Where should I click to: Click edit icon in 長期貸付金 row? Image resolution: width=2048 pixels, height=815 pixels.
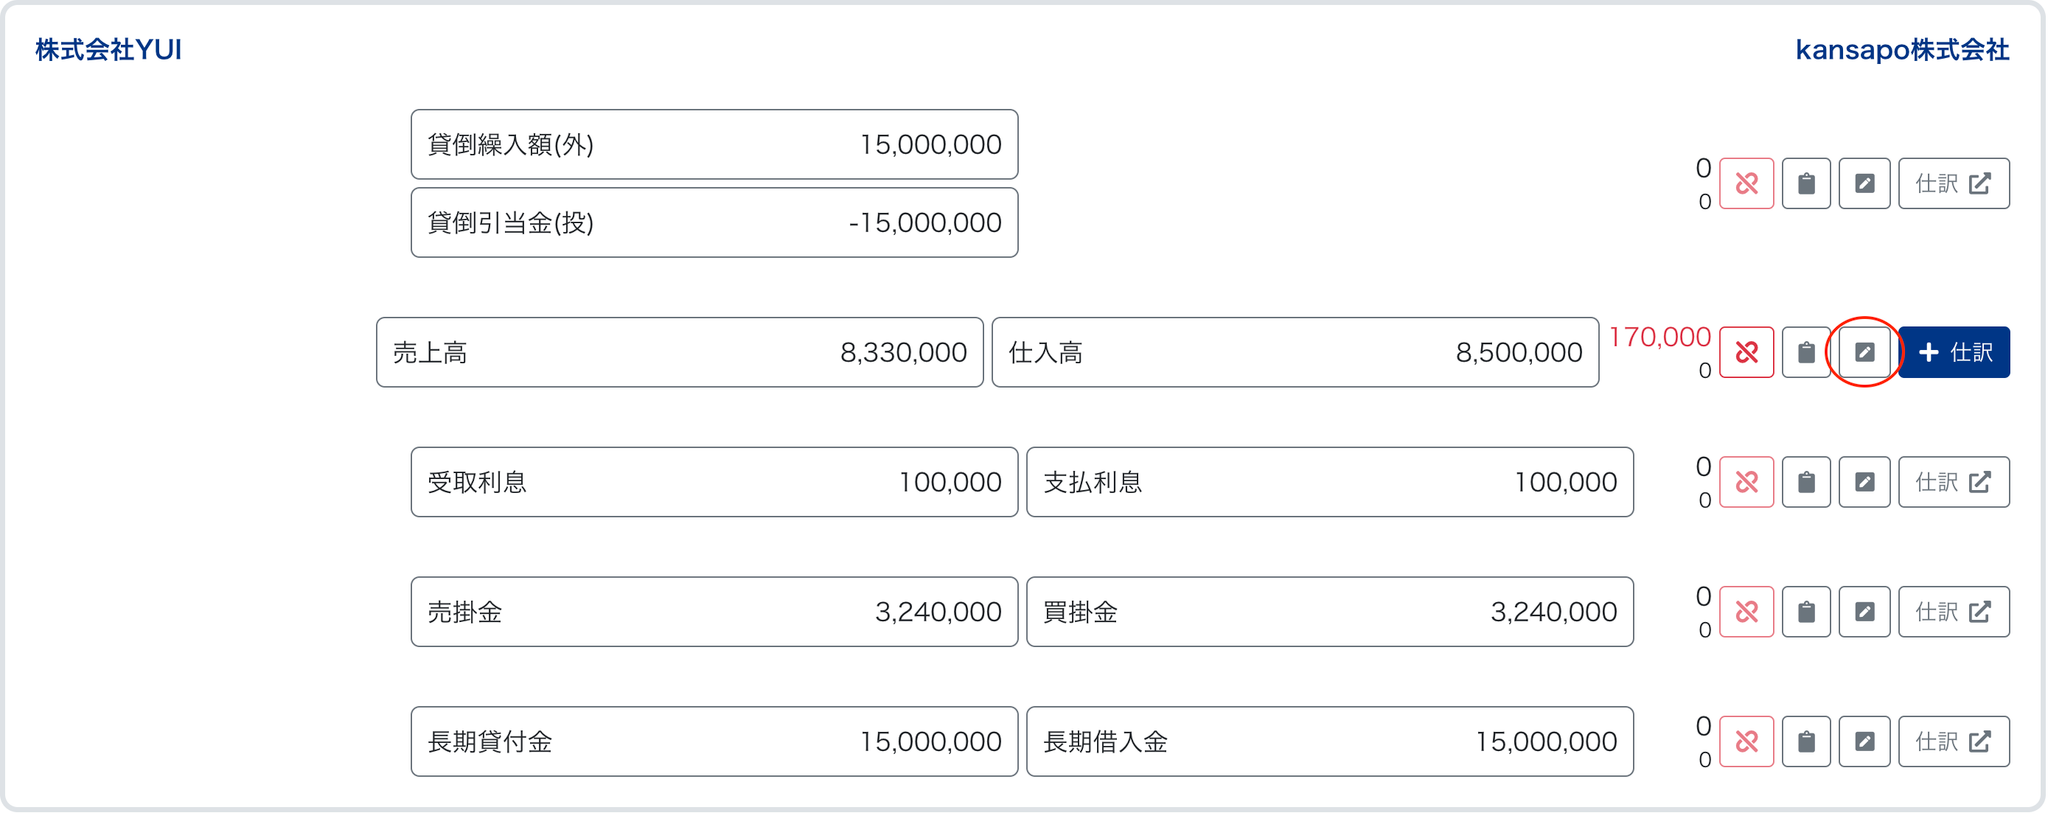click(x=1864, y=742)
